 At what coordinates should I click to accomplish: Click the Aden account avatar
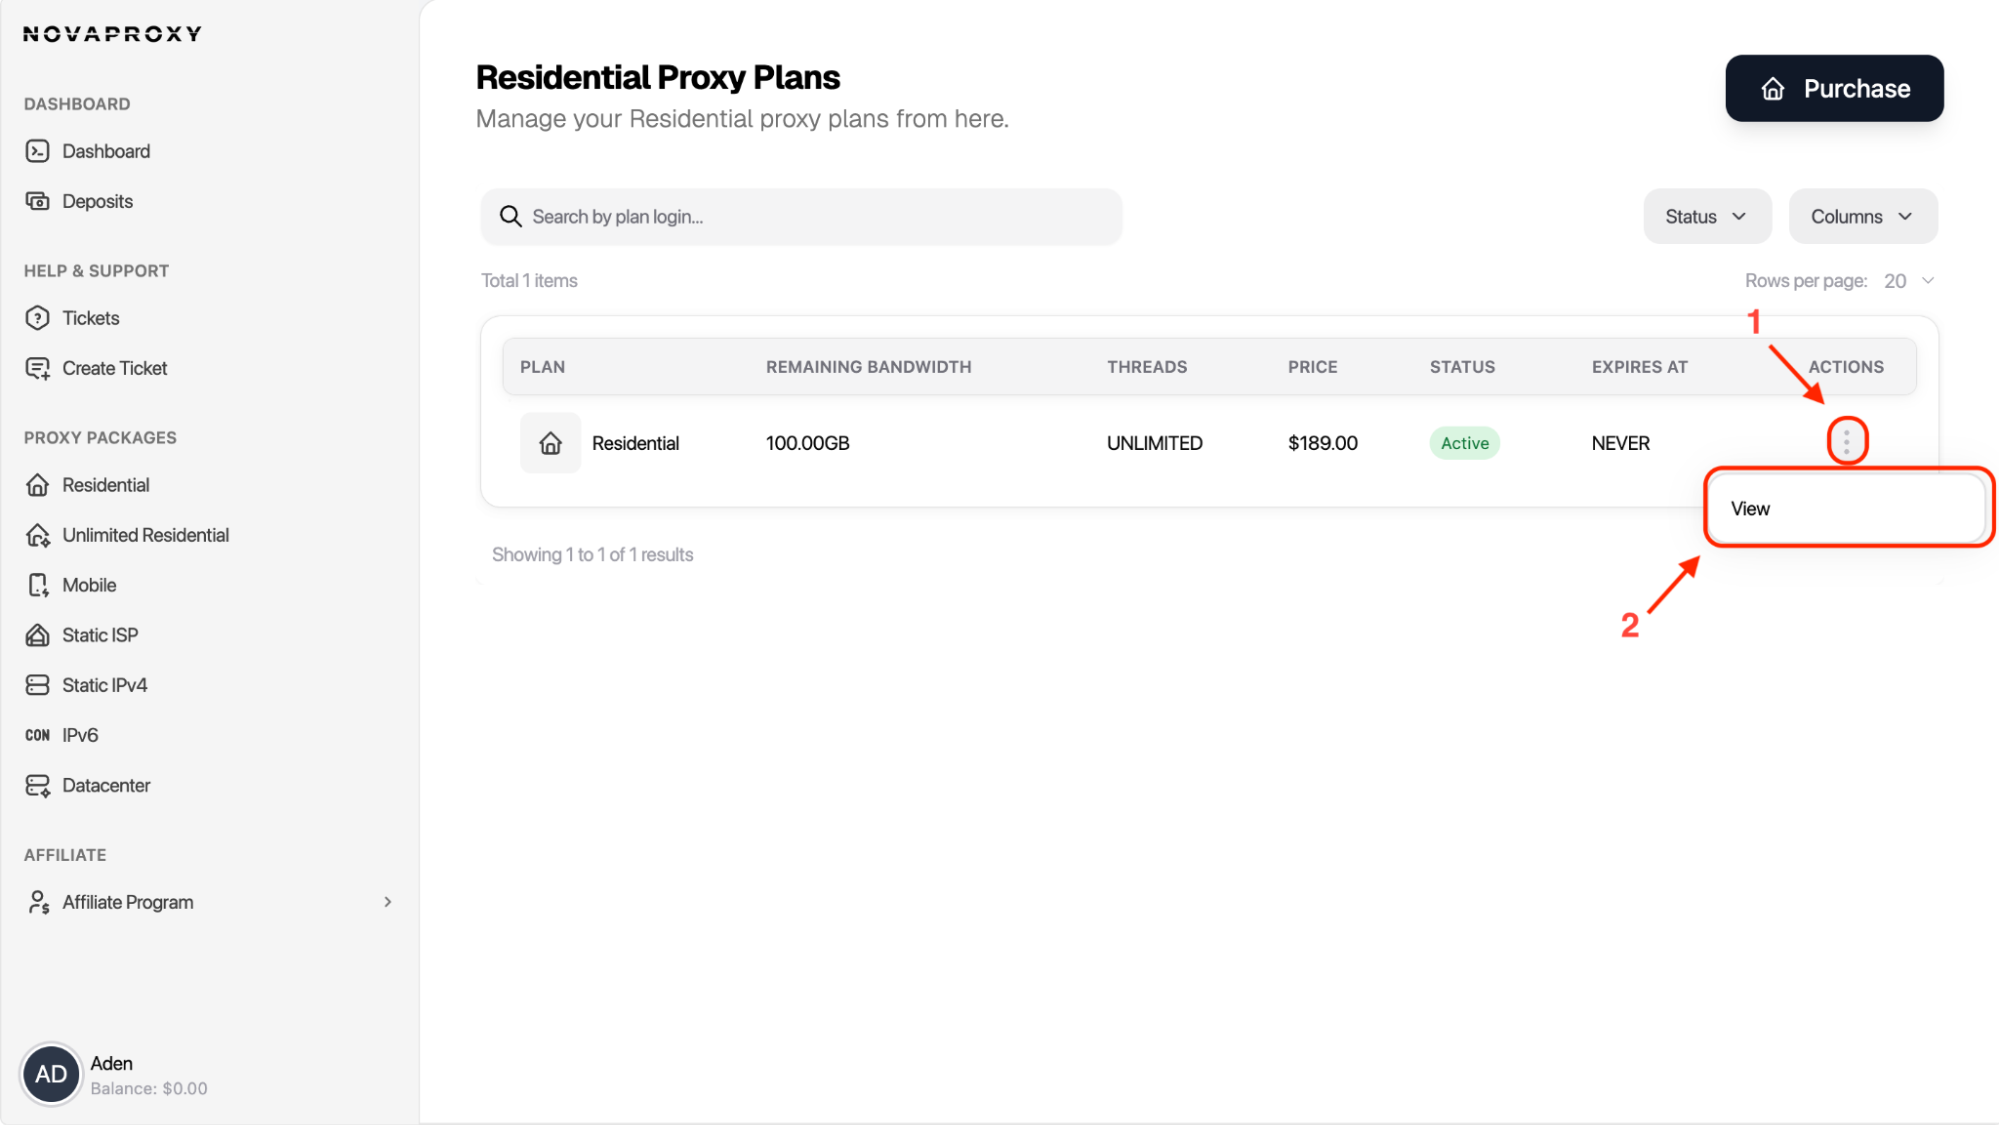pos(51,1073)
